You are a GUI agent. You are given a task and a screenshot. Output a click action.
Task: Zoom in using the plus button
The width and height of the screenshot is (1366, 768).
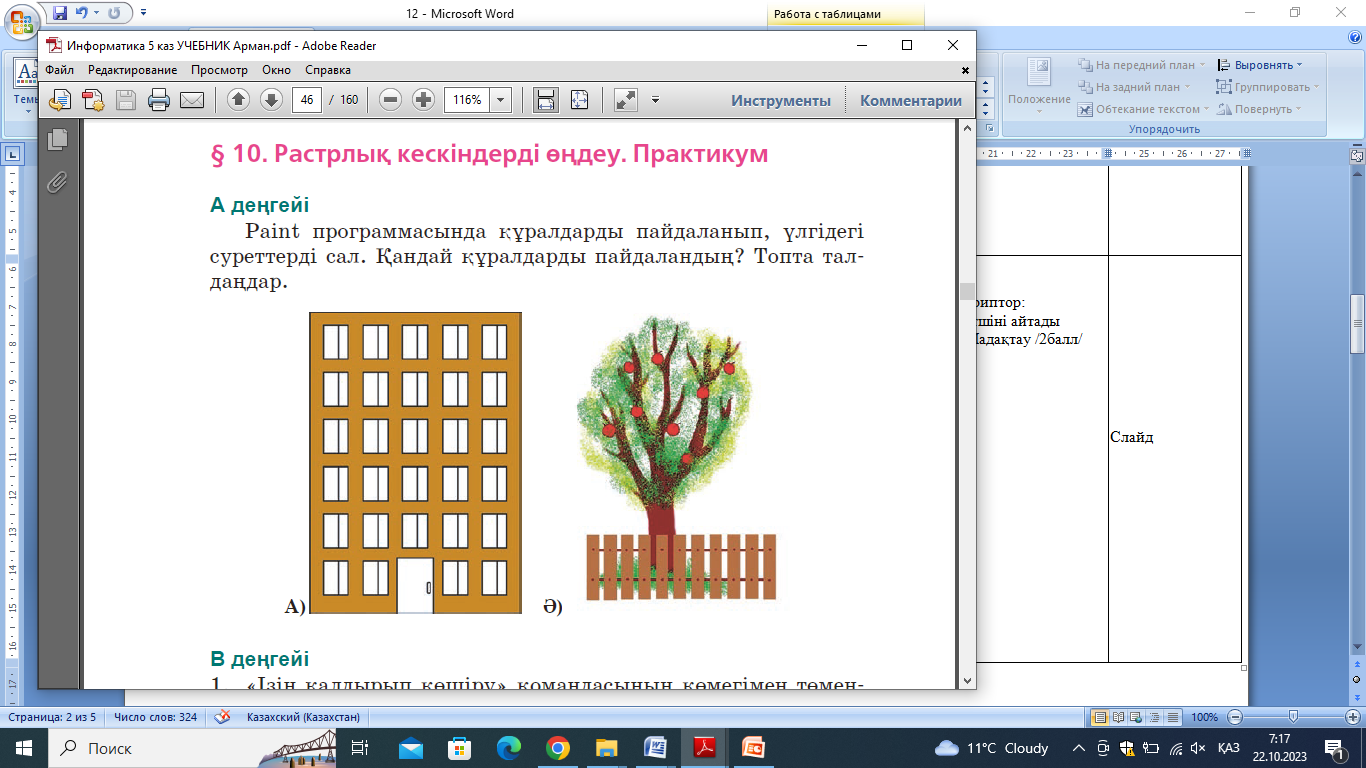click(423, 100)
